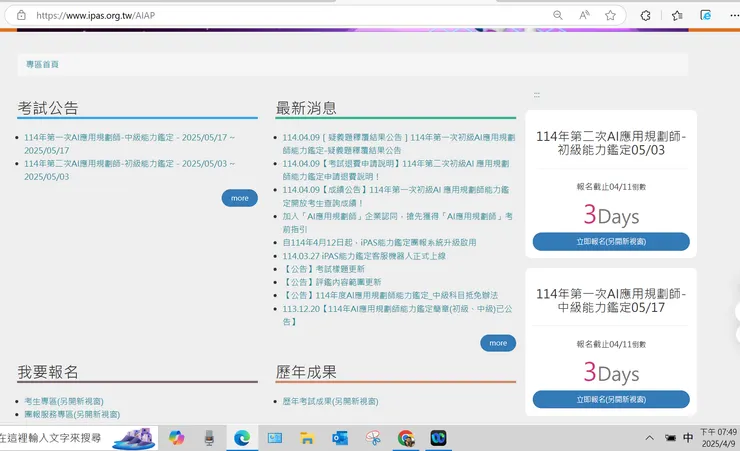Open 114年第一次AI應用規劃師-中級能力鑑定 exam notice

tap(129, 144)
